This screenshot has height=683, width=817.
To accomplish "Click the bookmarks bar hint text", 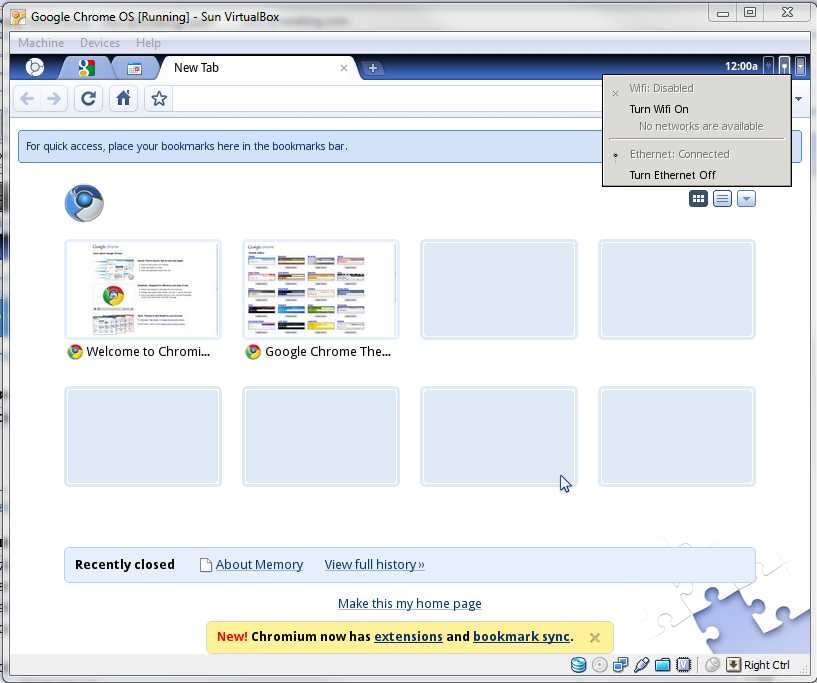I will tap(187, 146).
